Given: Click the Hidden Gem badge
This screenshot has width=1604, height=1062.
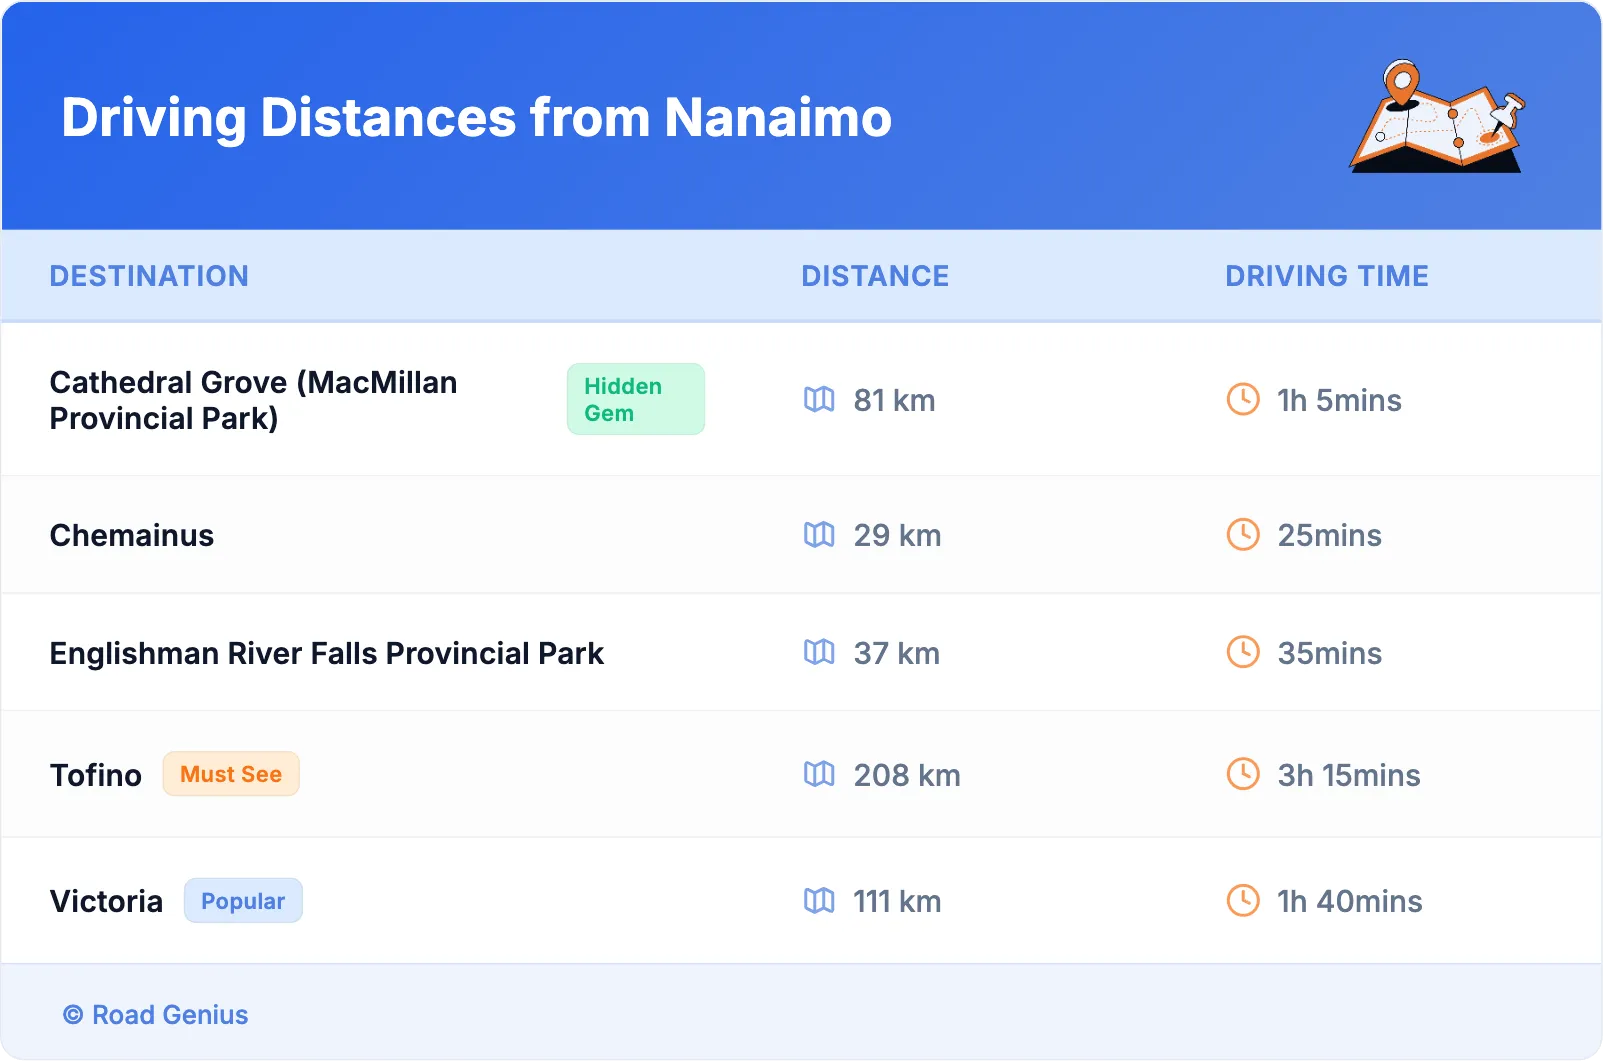Looking at the screenshot, I should [636, 399].
